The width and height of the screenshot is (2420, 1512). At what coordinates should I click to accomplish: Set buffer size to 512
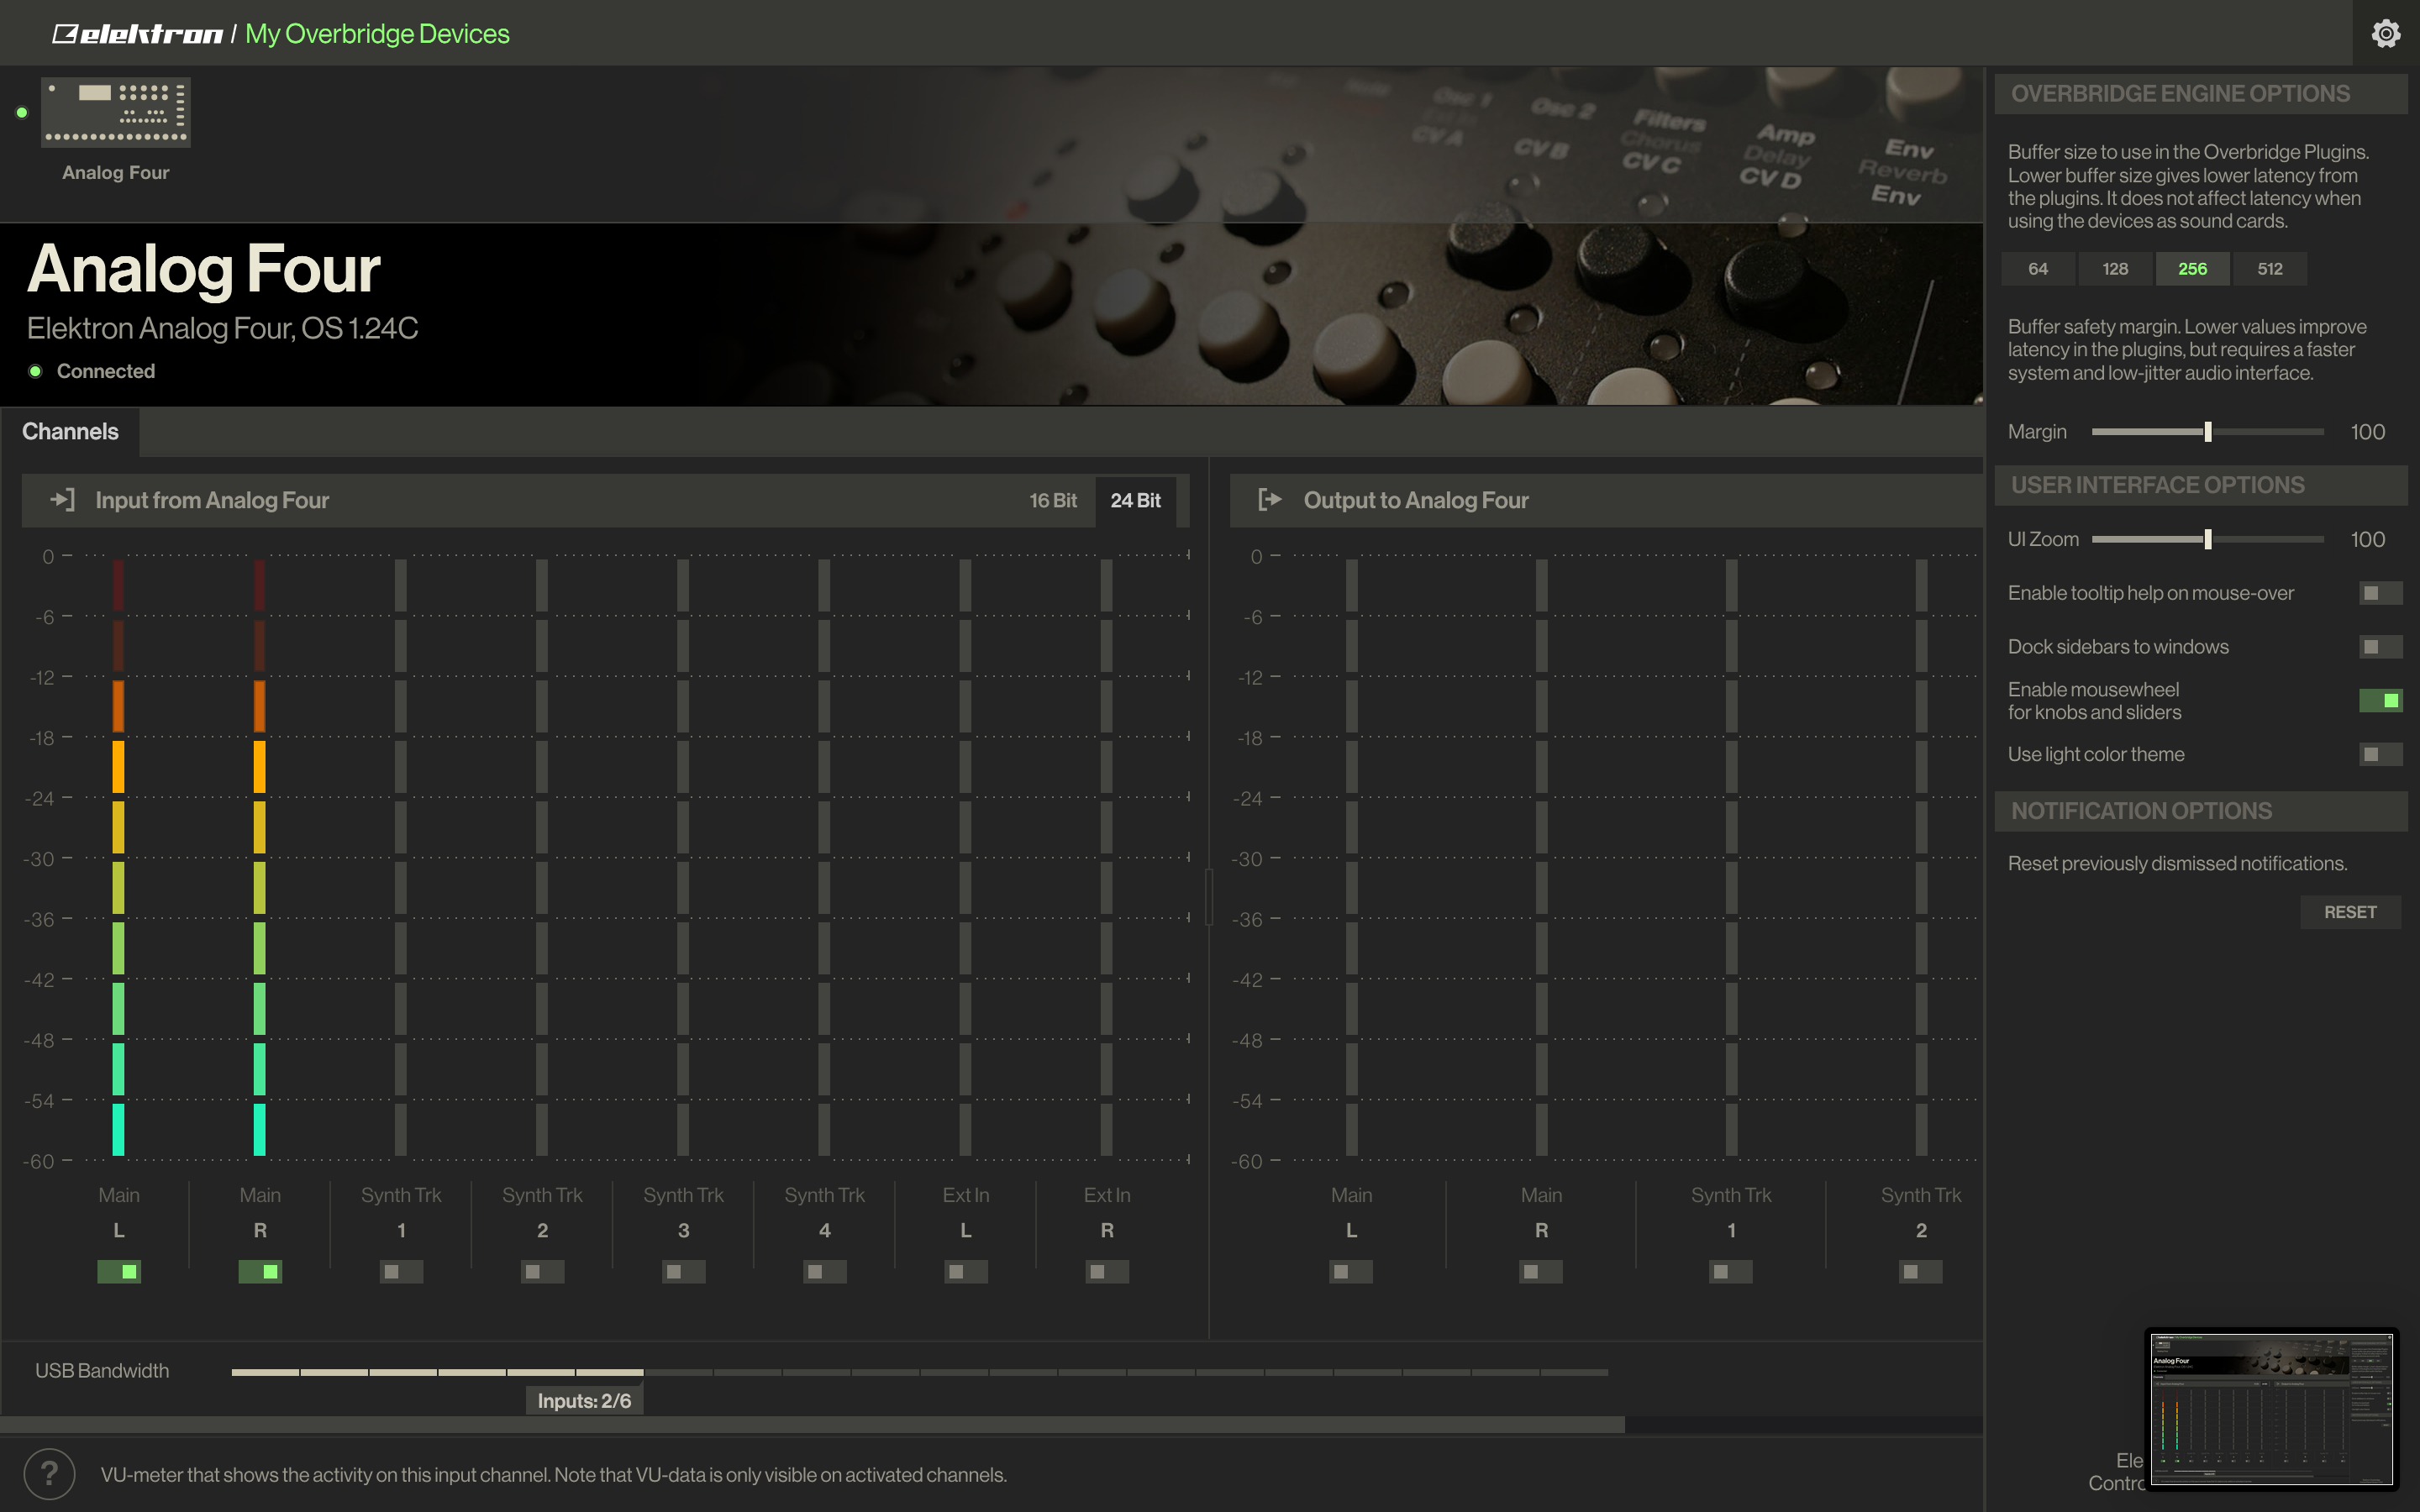coord(2270,268)
